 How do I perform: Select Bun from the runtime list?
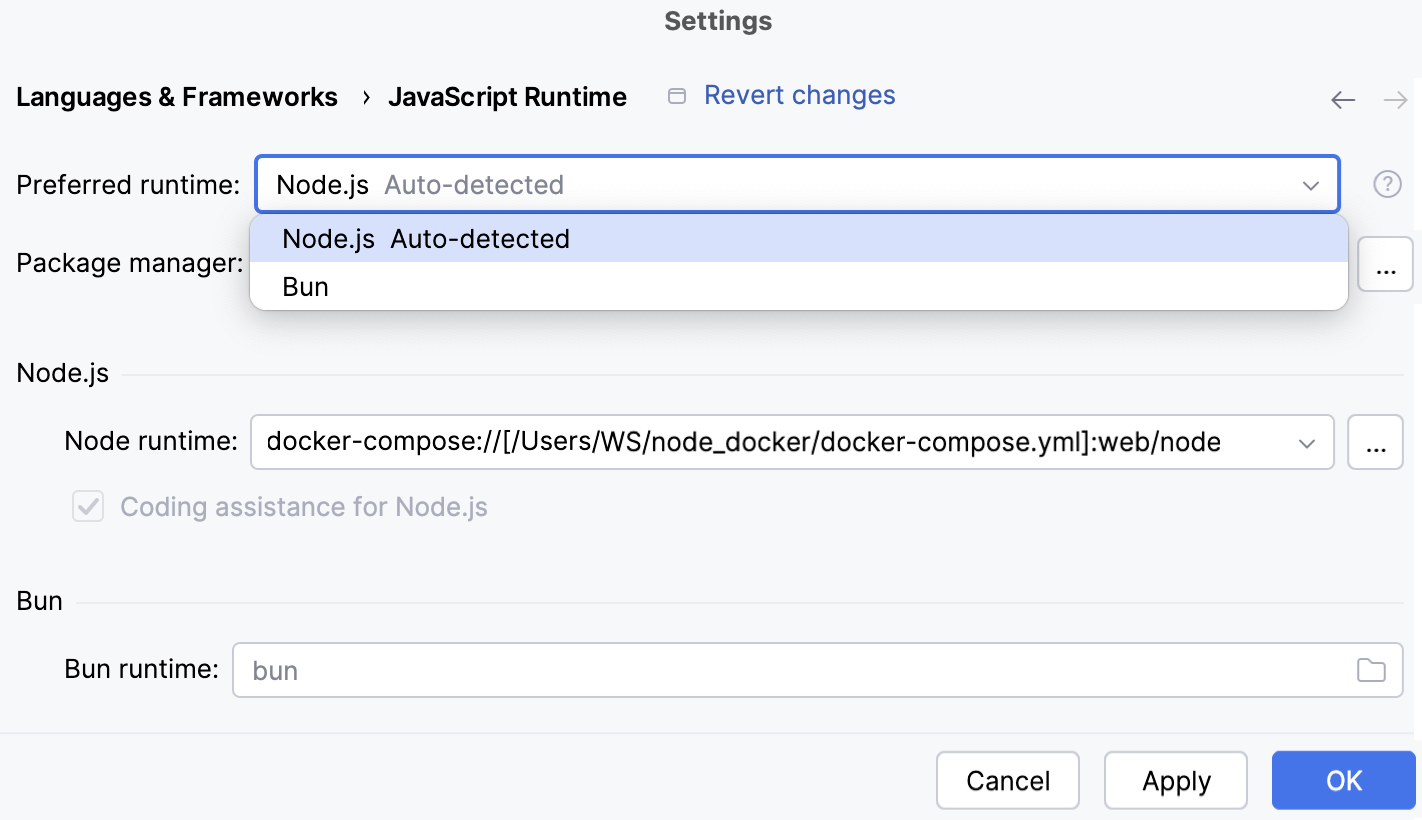click(304, 287)
